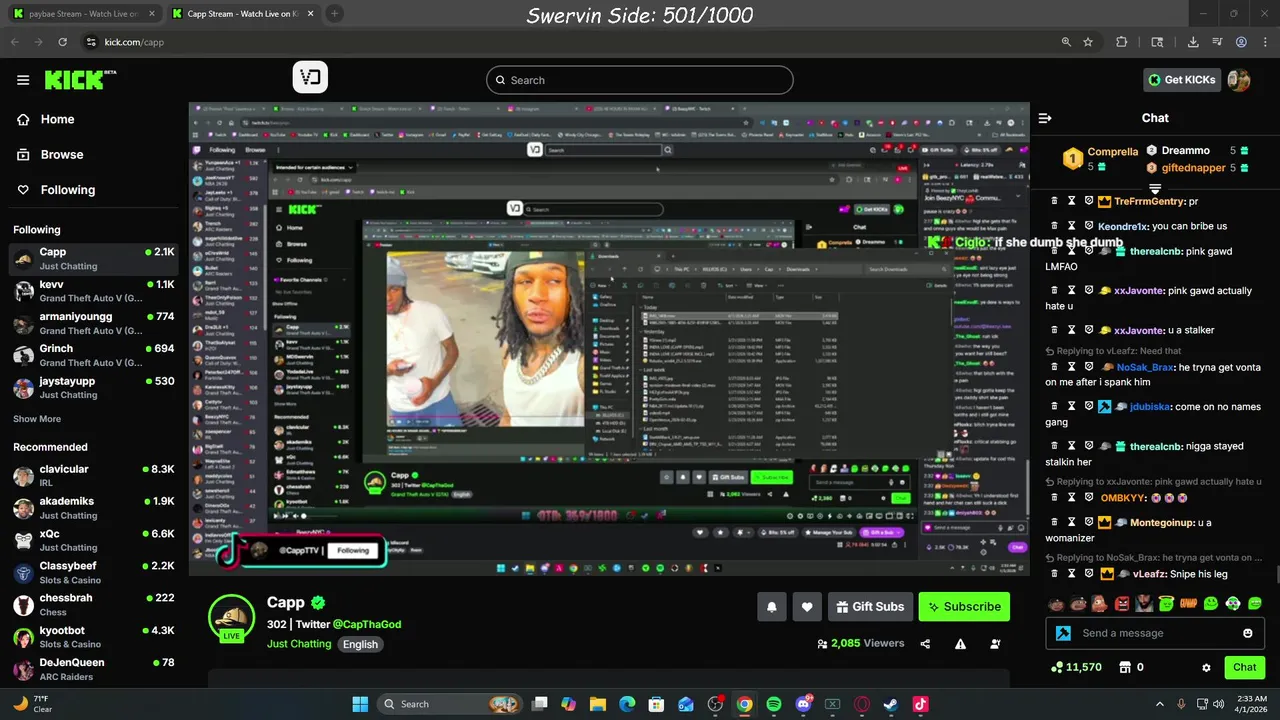Viewport: 1280px width, 720px height.
Task: Click the green Chat send button
Action: tap(1244, 667)
